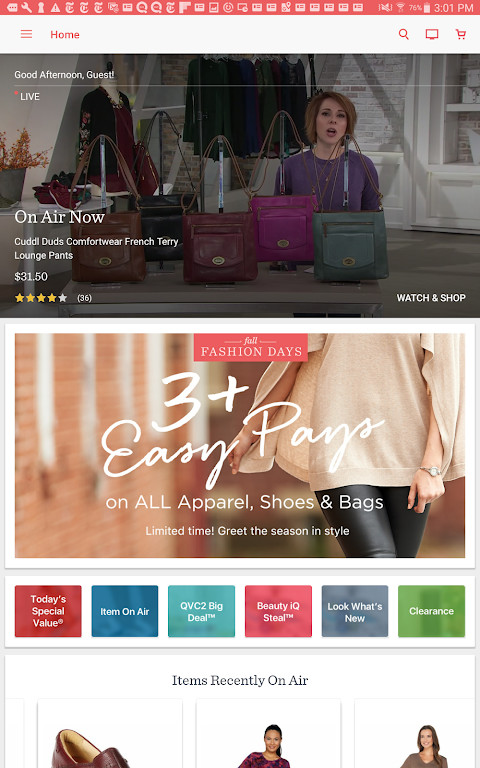The height and width of the screenshot is (768, 480).
Task: Tap the wrench icon in status bar
Action: point(26,7)
